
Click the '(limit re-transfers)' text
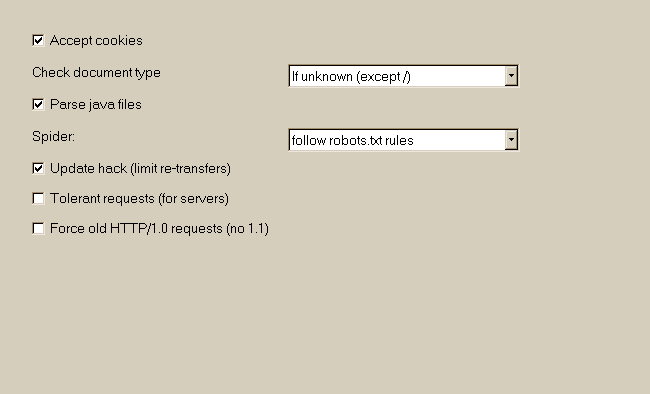coord(180,169)
